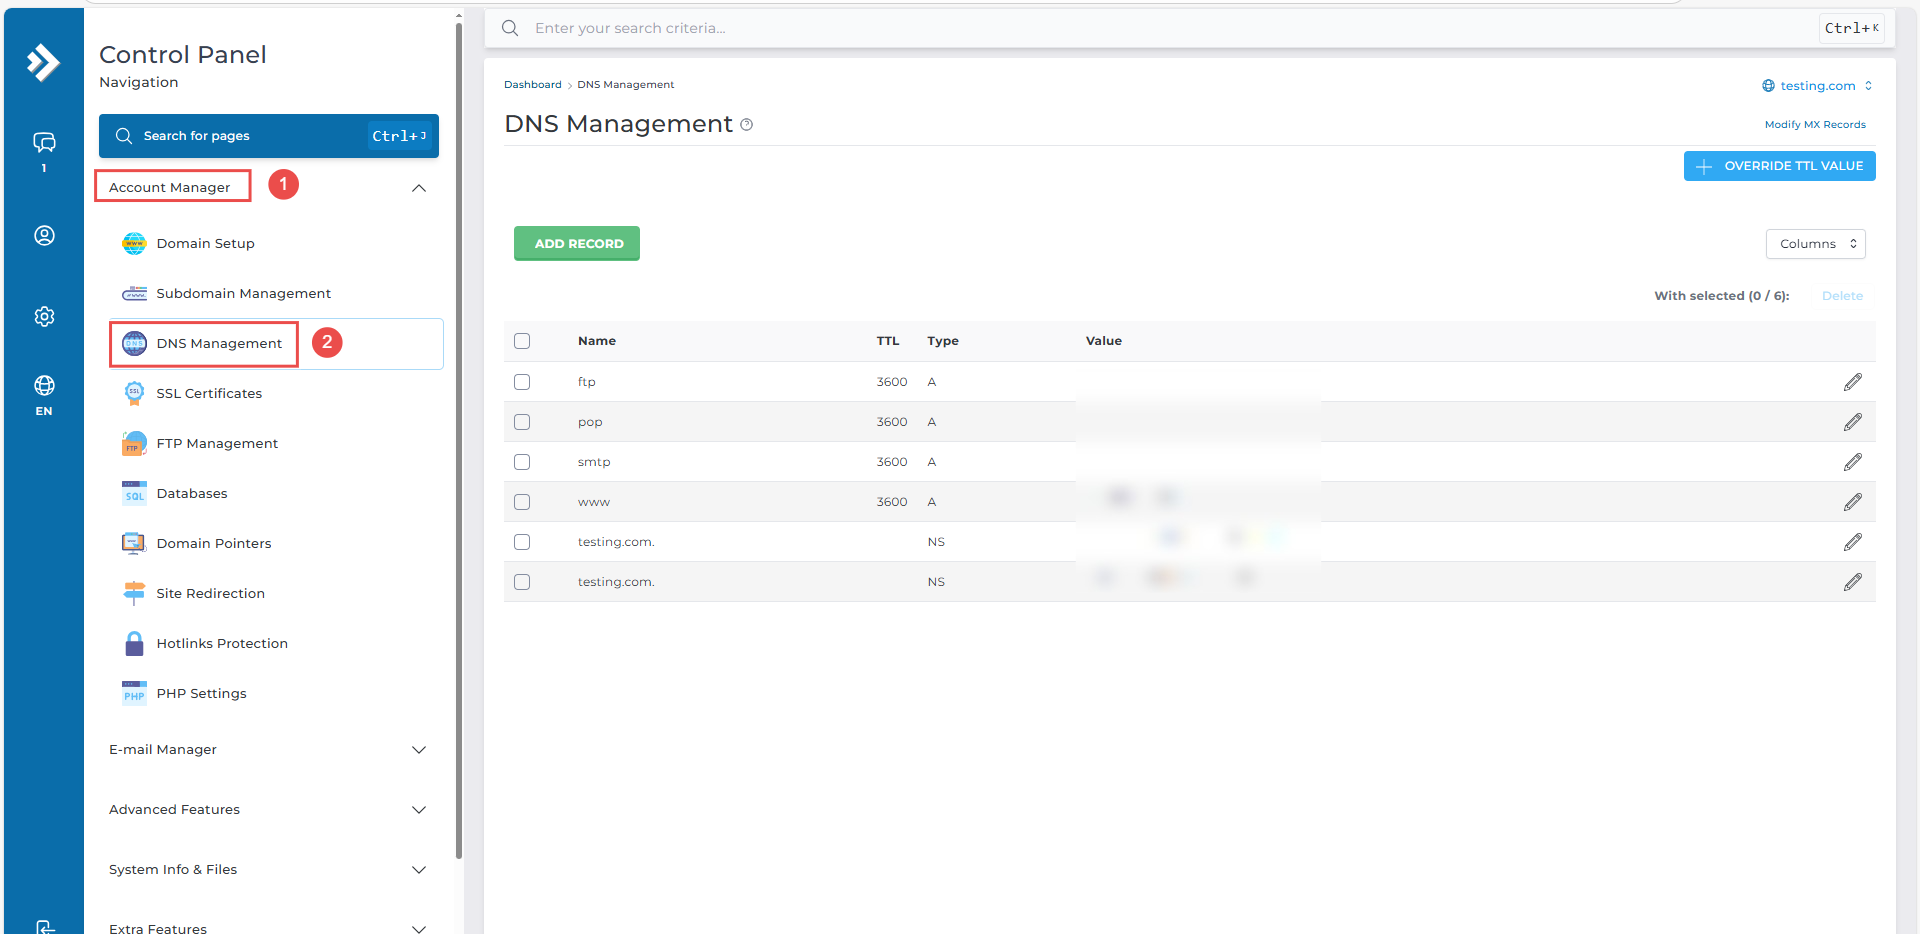Open the Columns dropdown
Viewport: 1920px width, 934px height.
click(x=1815, y=244)
